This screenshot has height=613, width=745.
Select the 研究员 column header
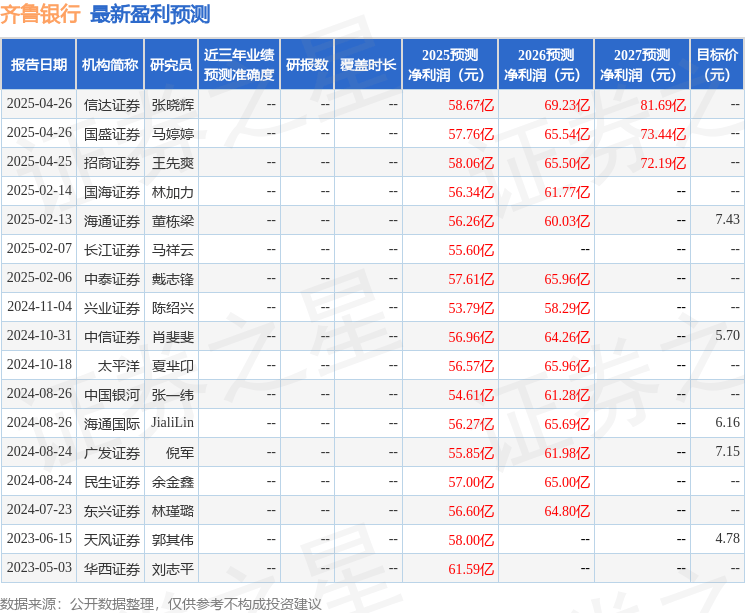(171, 64)
